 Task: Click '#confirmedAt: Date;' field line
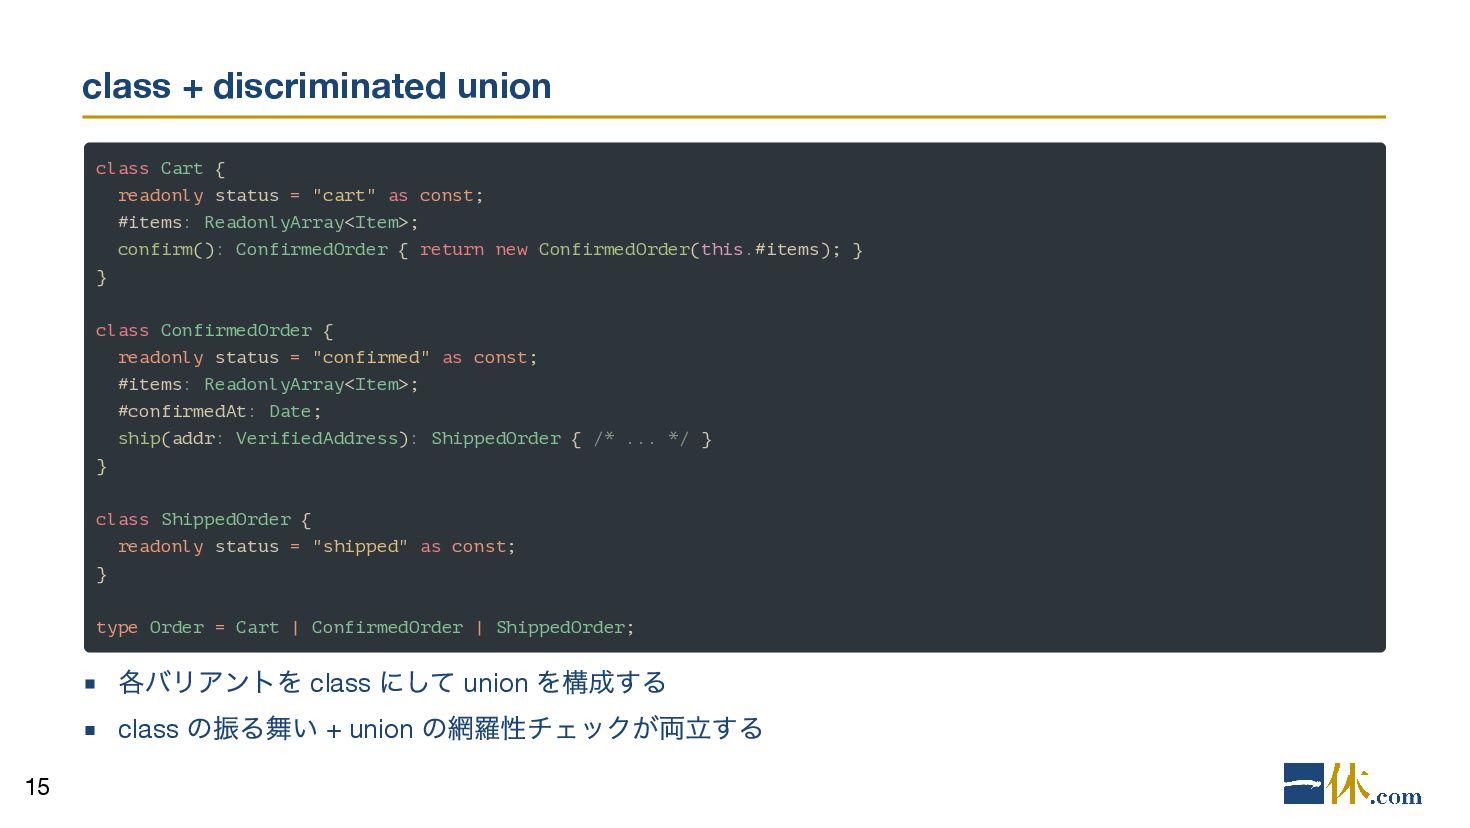click(219, 411)
